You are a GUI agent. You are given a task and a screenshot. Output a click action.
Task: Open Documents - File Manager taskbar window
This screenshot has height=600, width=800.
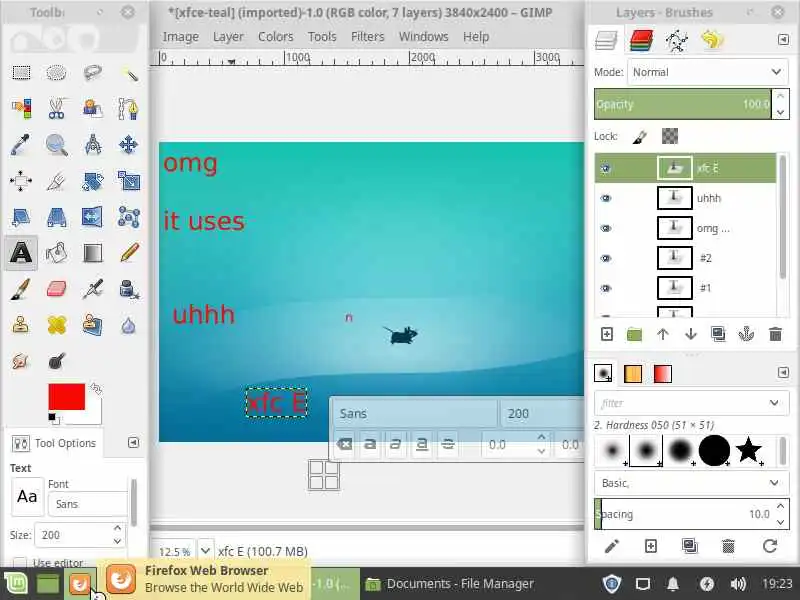point(449,584)
